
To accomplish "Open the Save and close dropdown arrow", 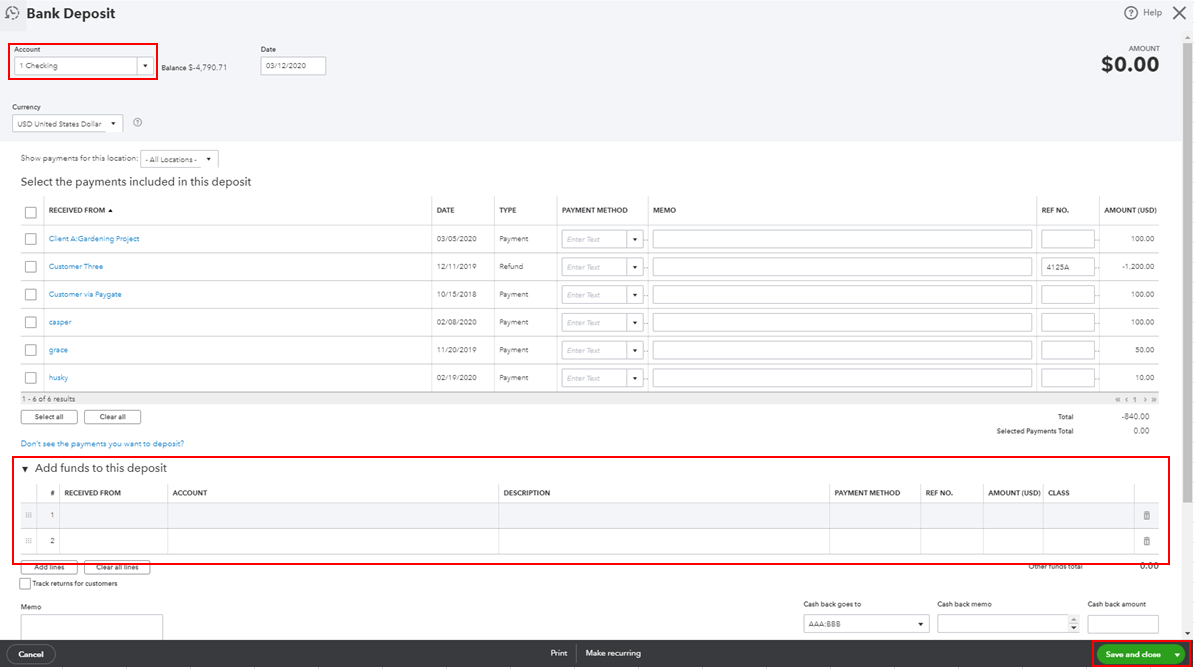I will click(x=1177, y=655).
